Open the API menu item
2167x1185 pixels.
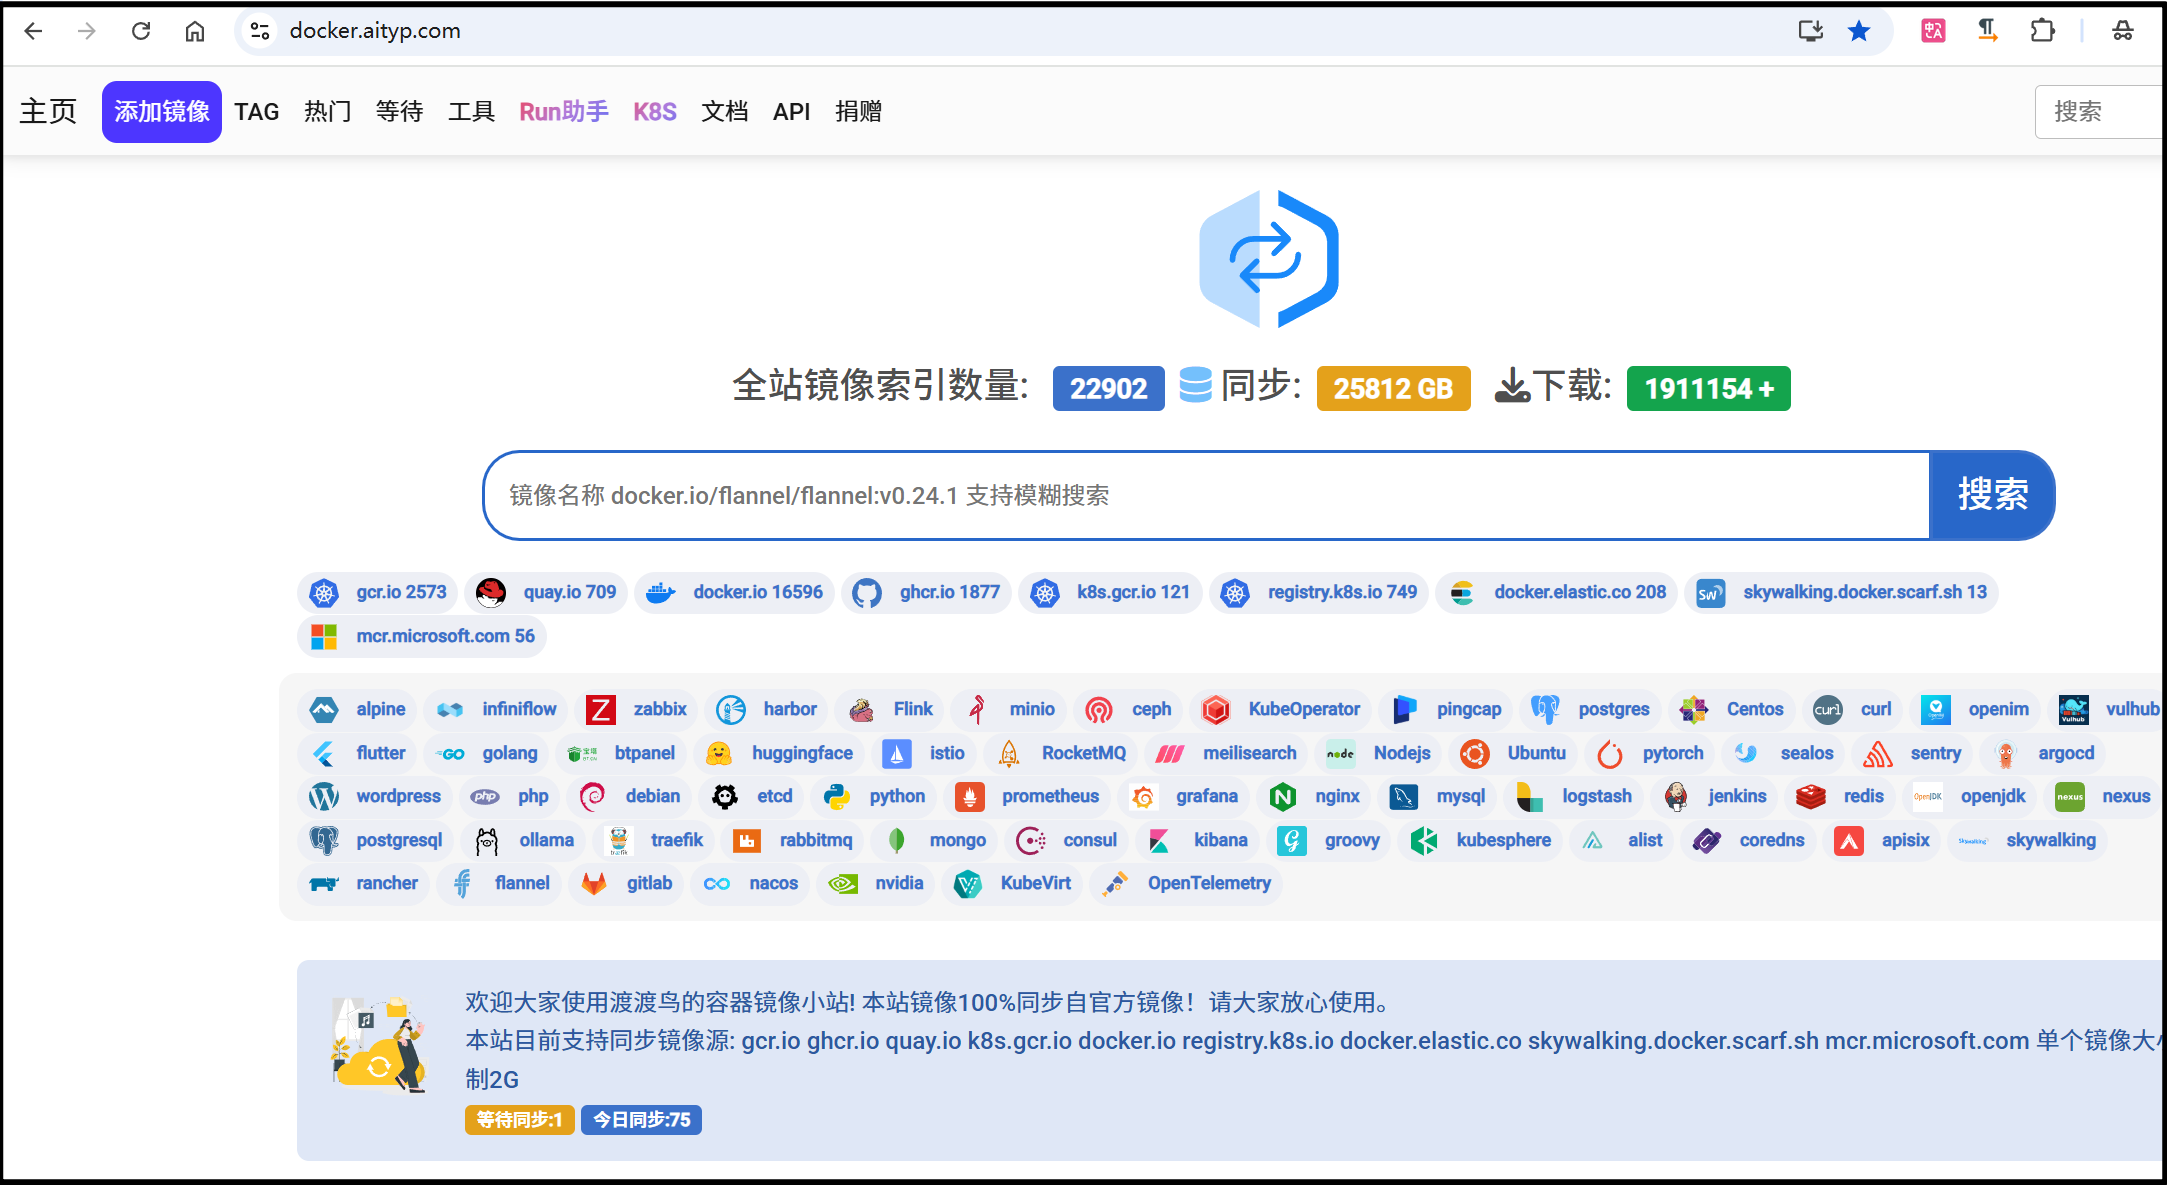tap(791, 112)
